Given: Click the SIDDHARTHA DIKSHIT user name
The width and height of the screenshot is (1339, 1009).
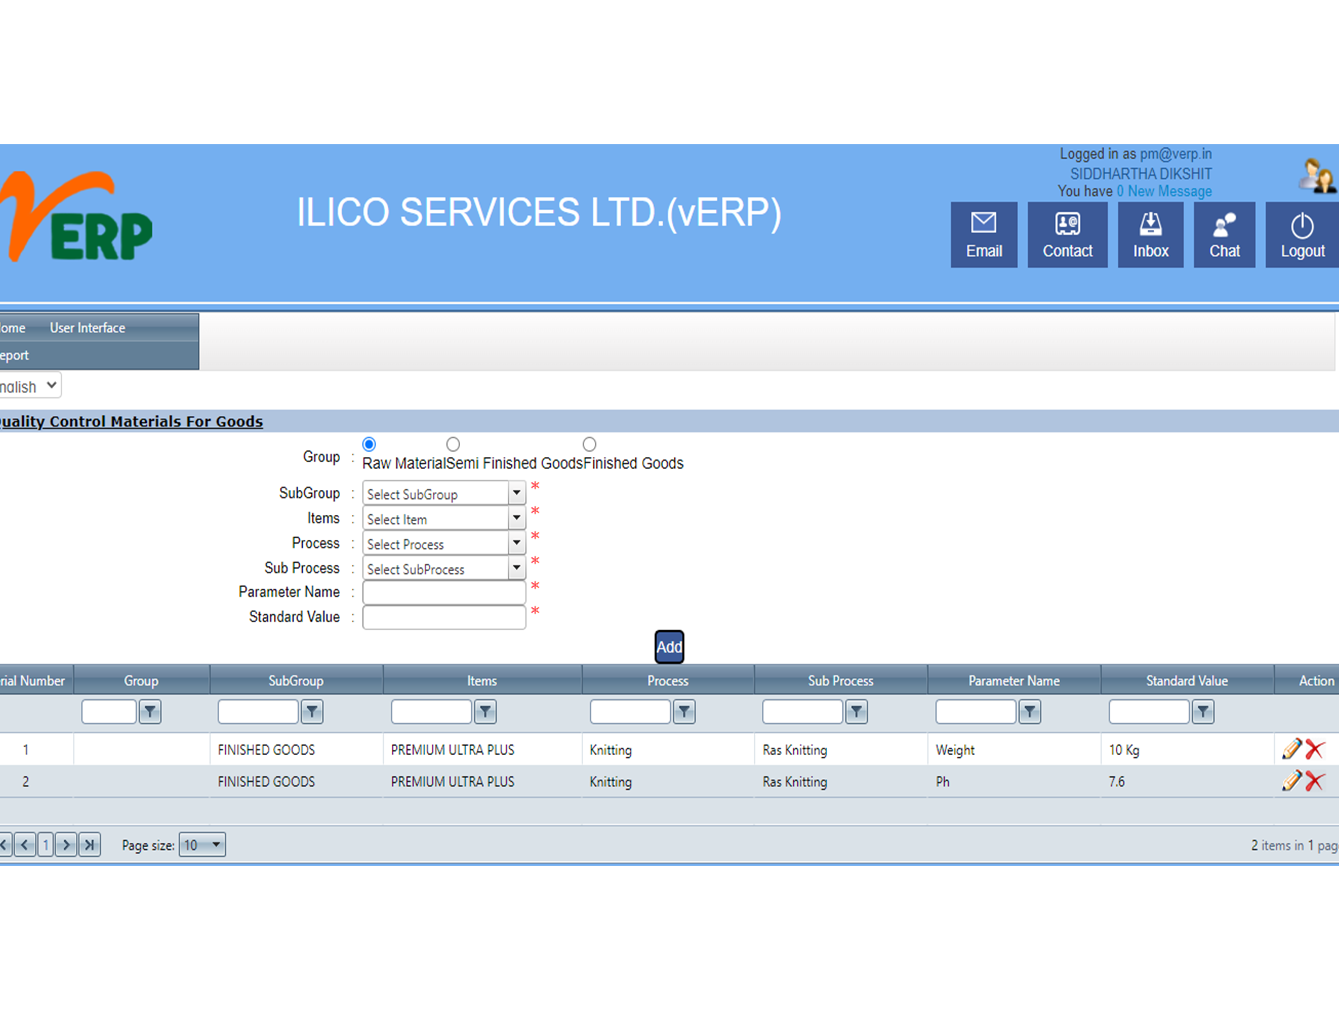Looking at the screenshot, I should tap(1141, 173).
